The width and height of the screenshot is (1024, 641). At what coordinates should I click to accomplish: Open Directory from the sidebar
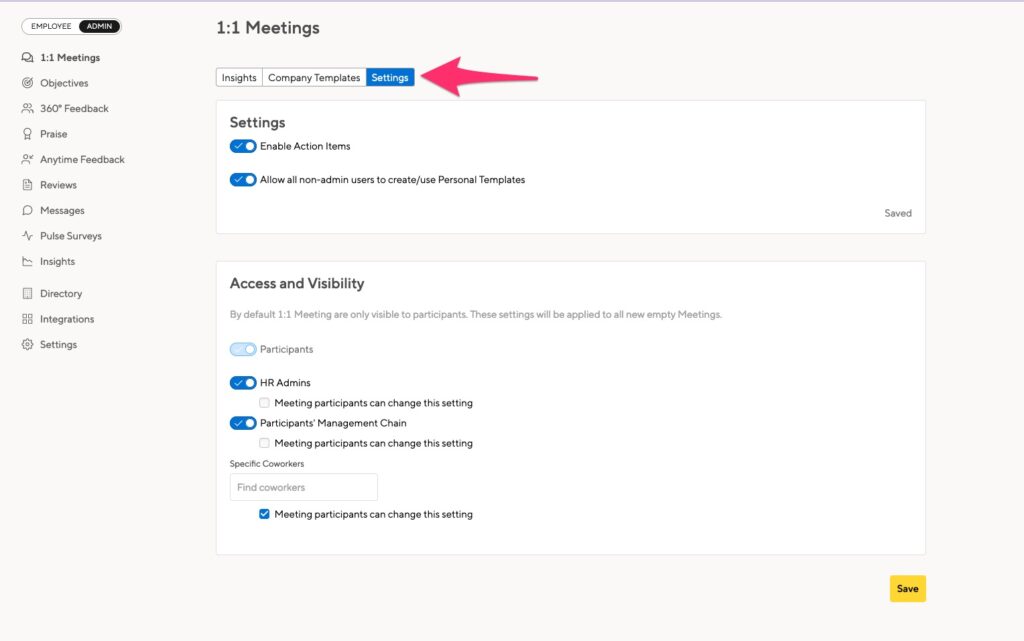(x=61, y=294)
